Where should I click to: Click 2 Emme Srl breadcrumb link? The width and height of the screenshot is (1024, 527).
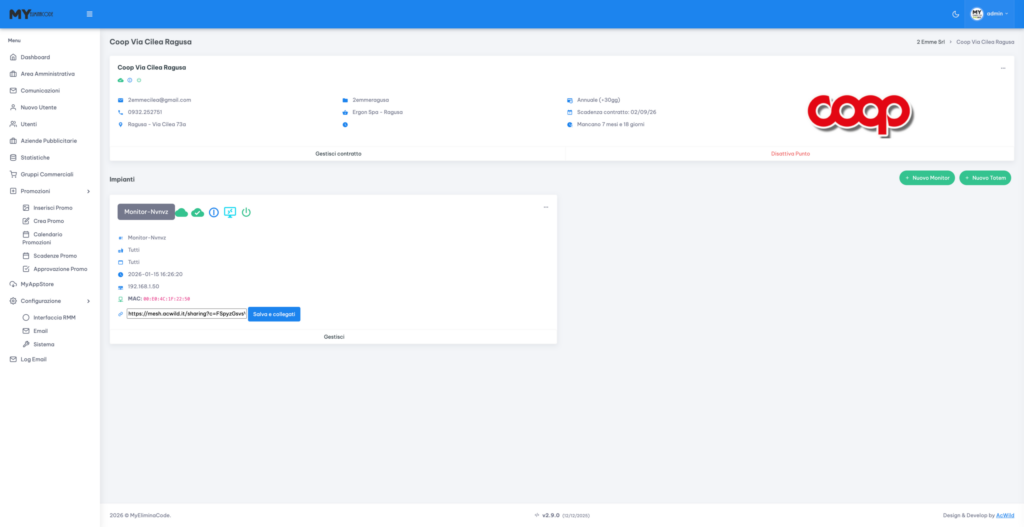pyautogui.click(x=931, y=42)
